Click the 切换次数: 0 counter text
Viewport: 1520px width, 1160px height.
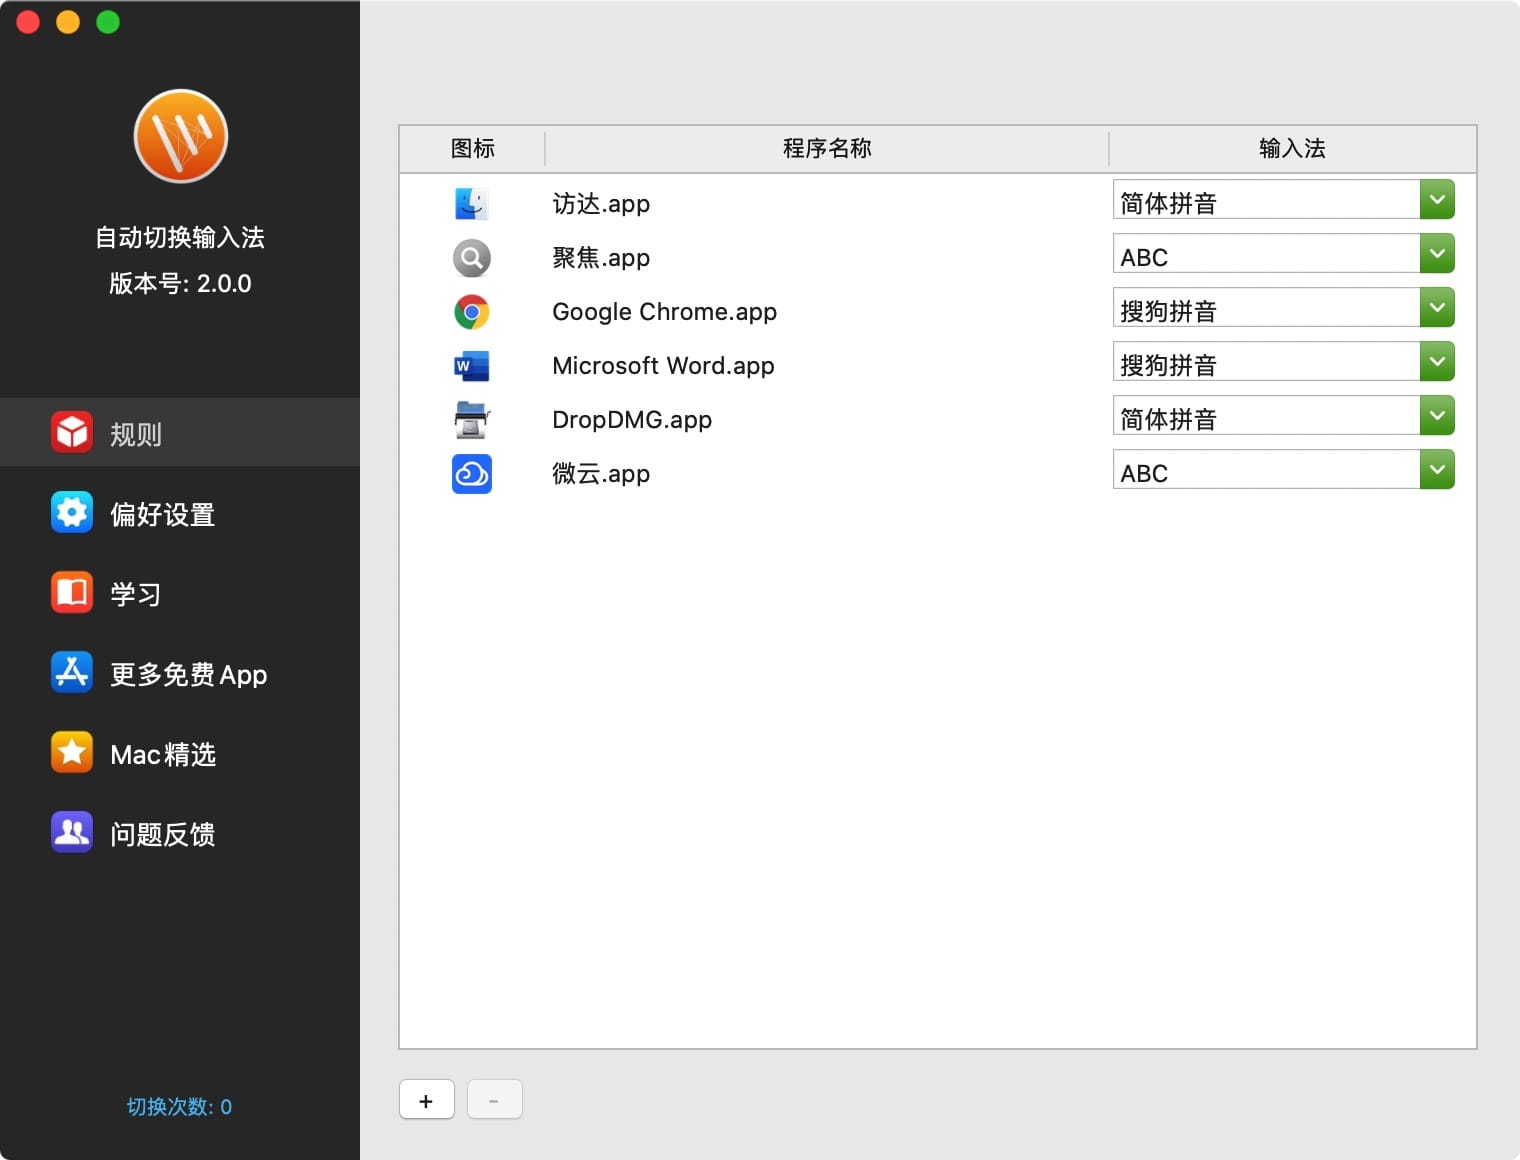(x=180, y=1107)
